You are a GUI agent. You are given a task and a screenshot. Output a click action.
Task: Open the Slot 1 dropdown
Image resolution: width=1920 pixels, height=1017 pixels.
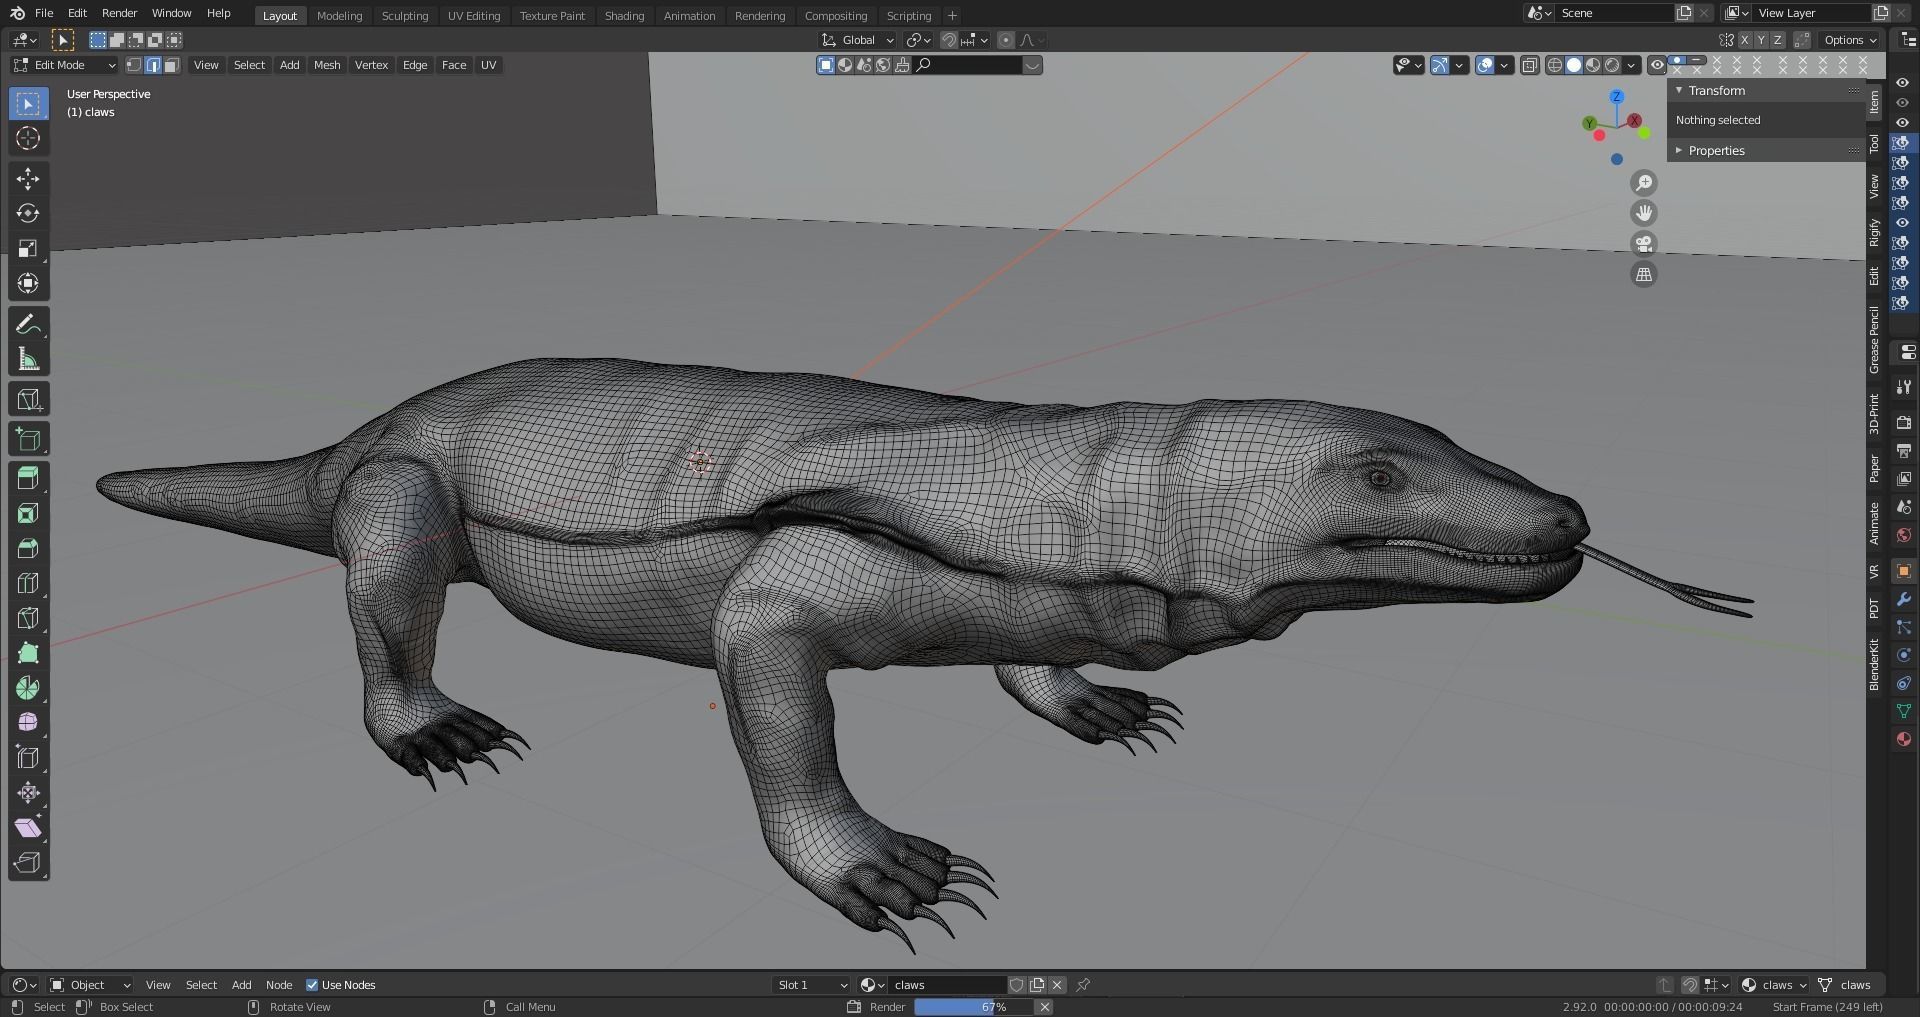[x=812, y=985]
